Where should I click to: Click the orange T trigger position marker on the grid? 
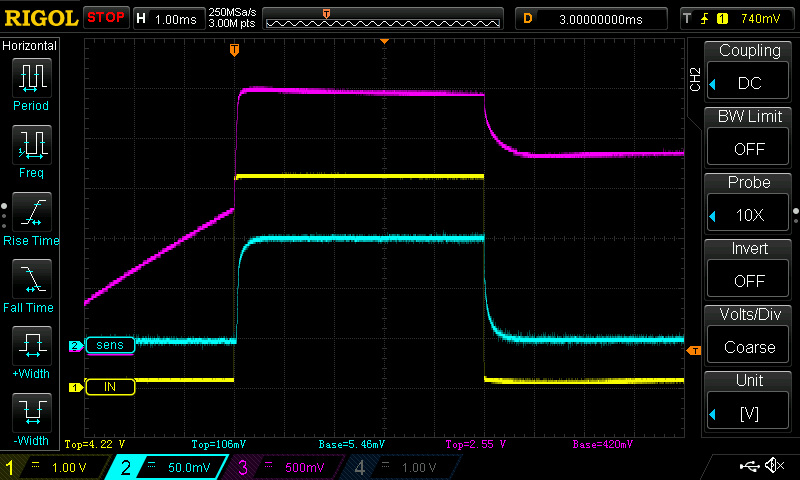click(x=234, y=49)
